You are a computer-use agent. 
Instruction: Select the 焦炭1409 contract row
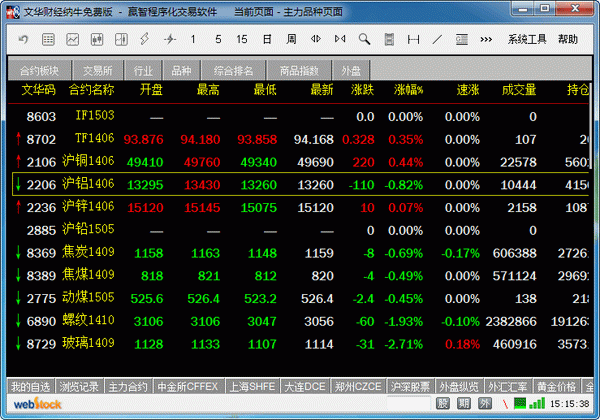300,253
